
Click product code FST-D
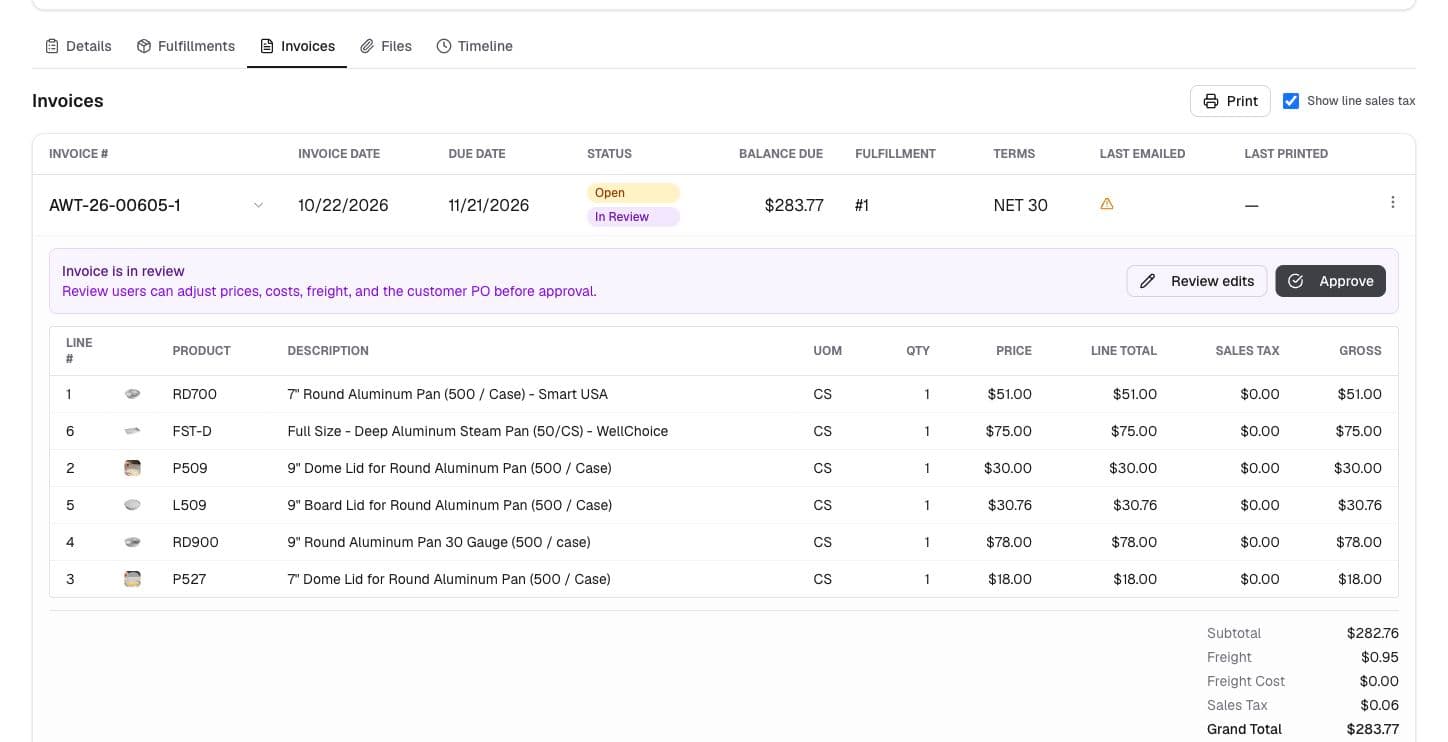point(194,431)
